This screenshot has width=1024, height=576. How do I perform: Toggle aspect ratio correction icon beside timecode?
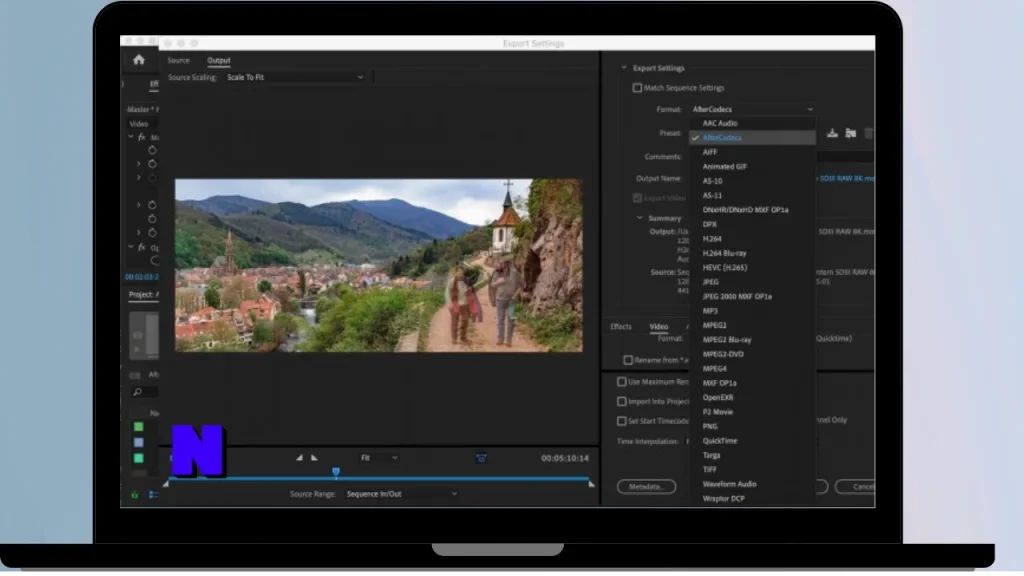pos(481,458)
